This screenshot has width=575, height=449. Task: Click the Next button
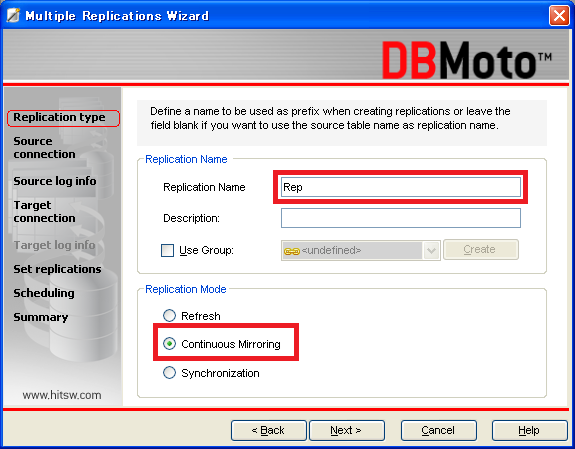pyautogui.click(x=347, y=430)
